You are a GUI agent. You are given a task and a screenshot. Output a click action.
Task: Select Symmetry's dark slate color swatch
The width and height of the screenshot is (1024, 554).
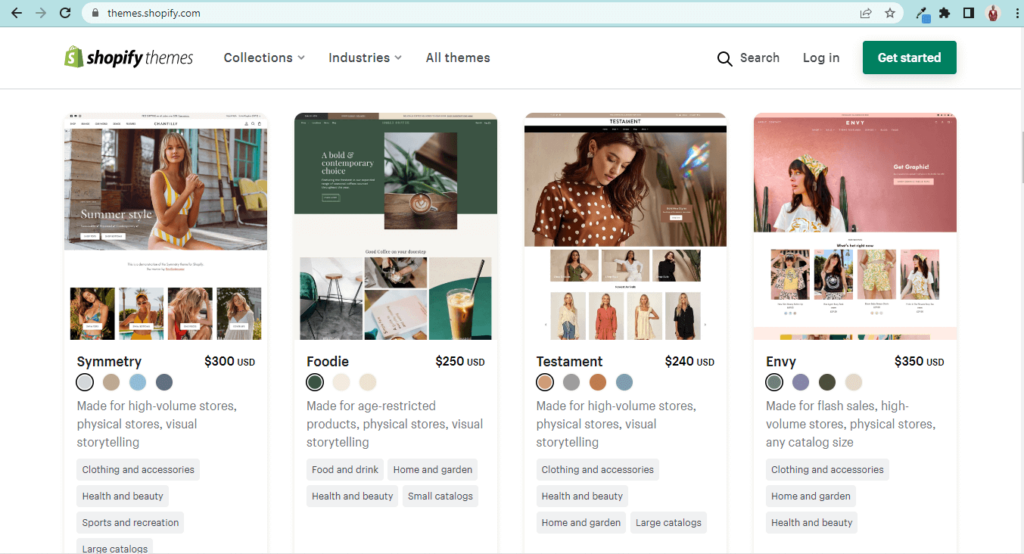pos(164,382)
